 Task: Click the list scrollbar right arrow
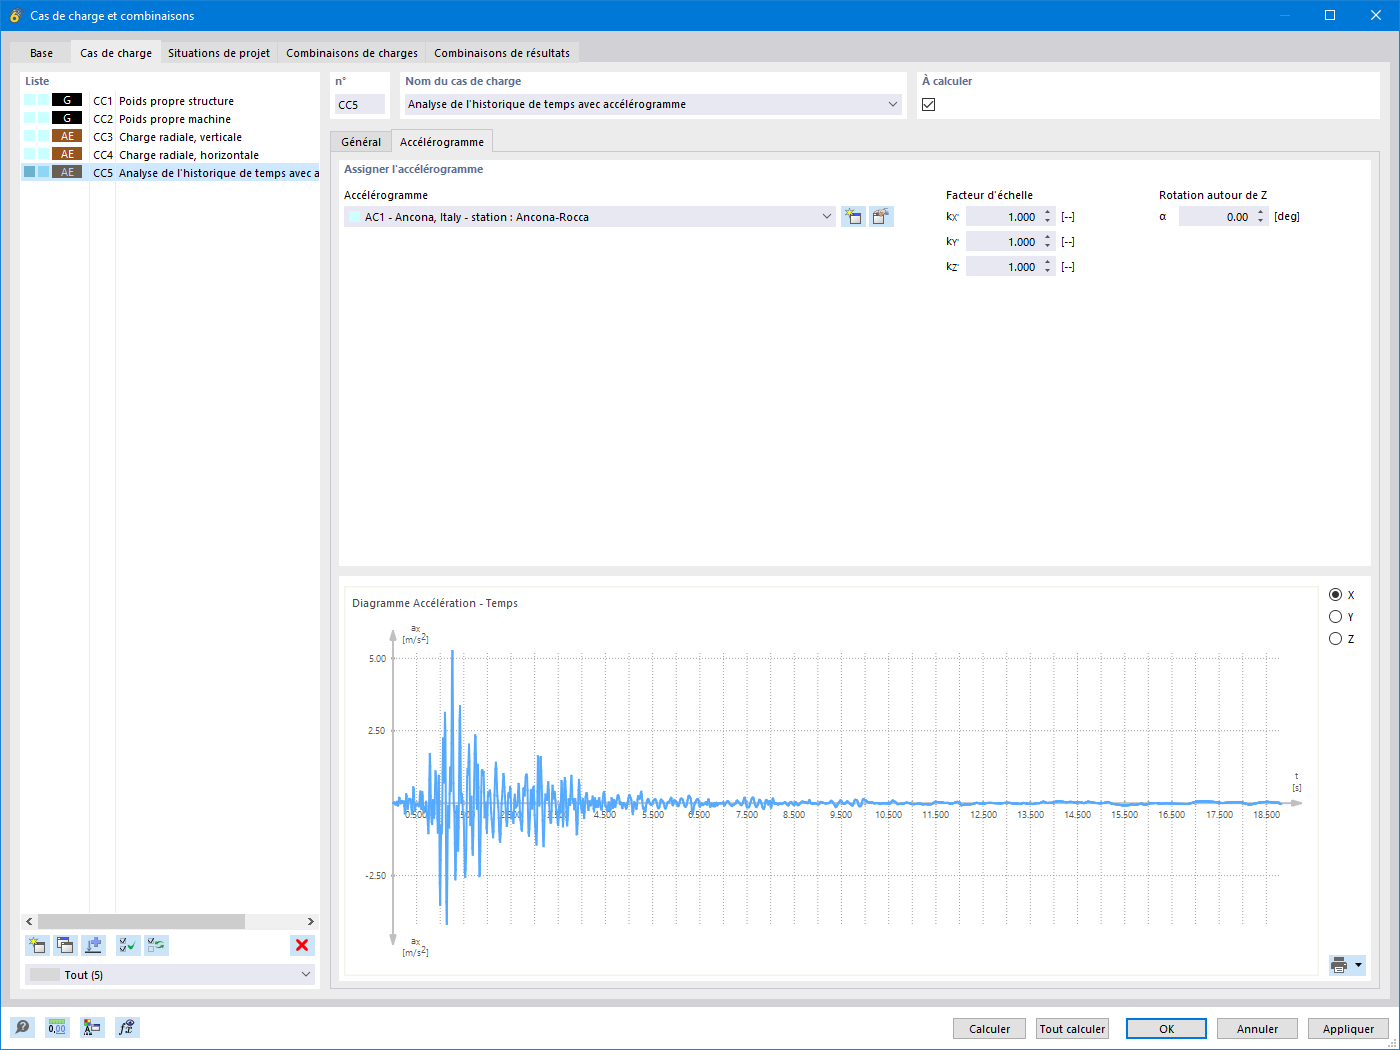(310, 921)
